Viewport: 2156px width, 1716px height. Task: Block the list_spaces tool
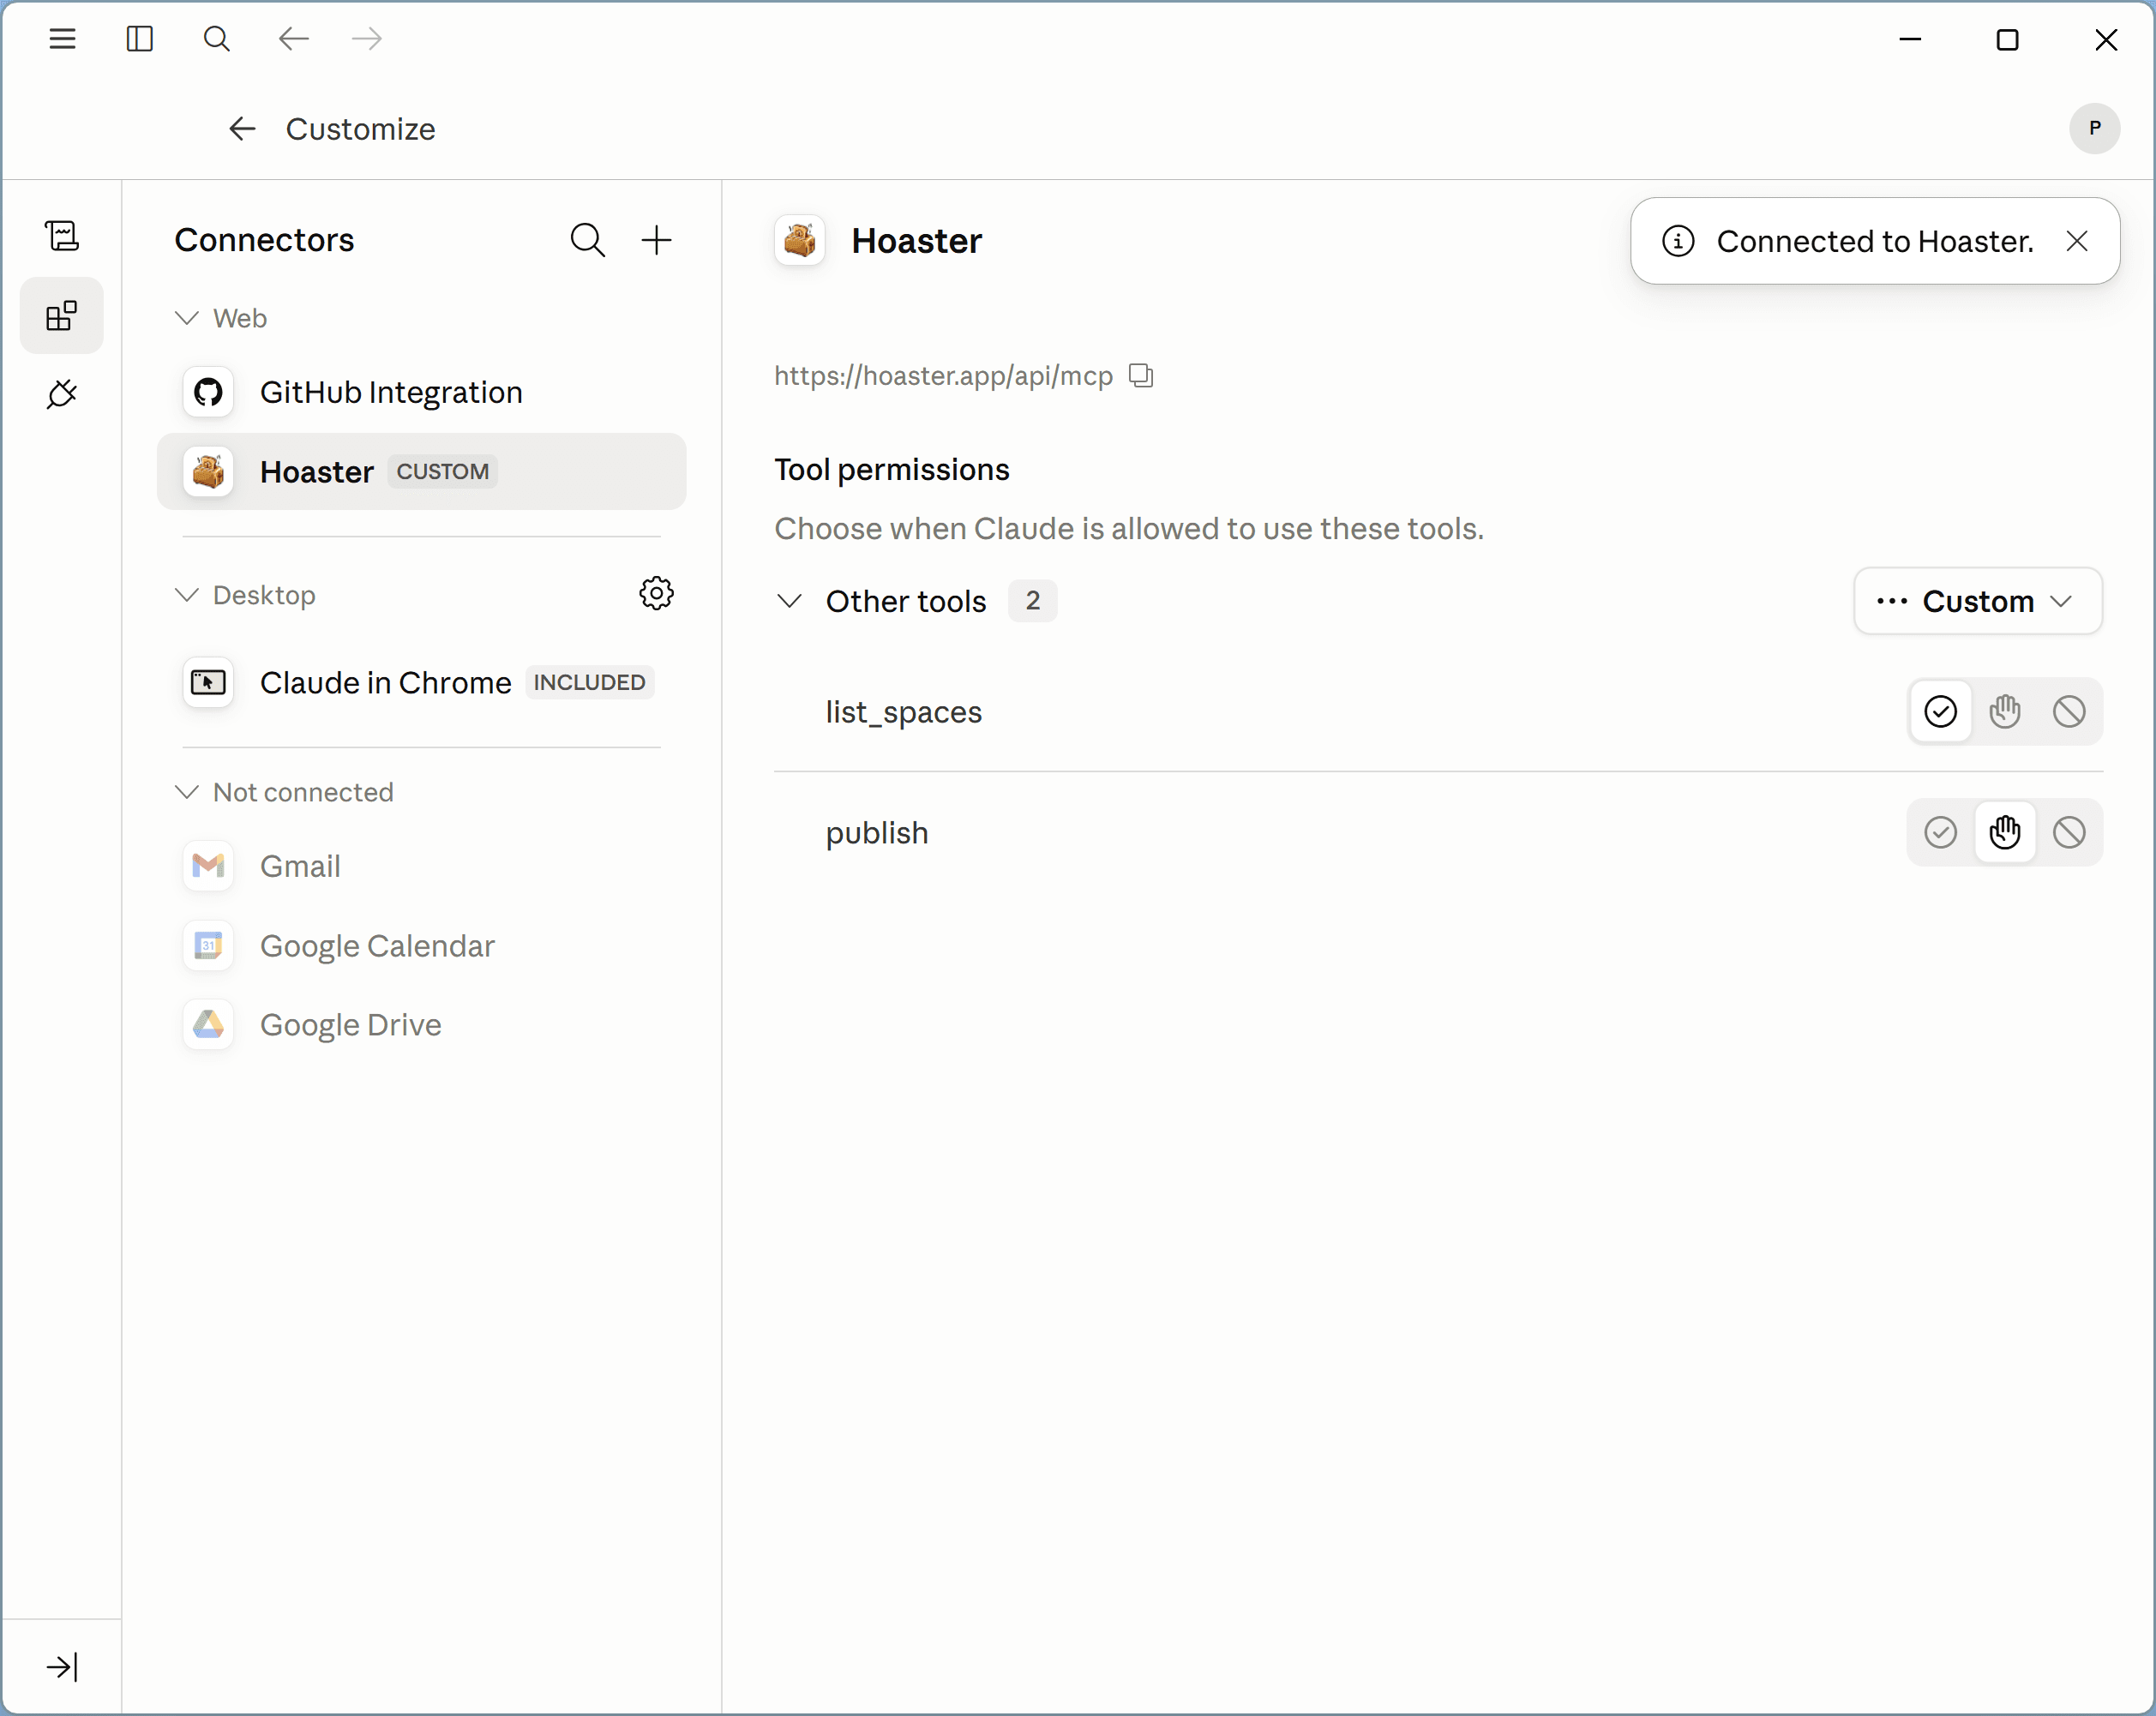[2069, 712]
